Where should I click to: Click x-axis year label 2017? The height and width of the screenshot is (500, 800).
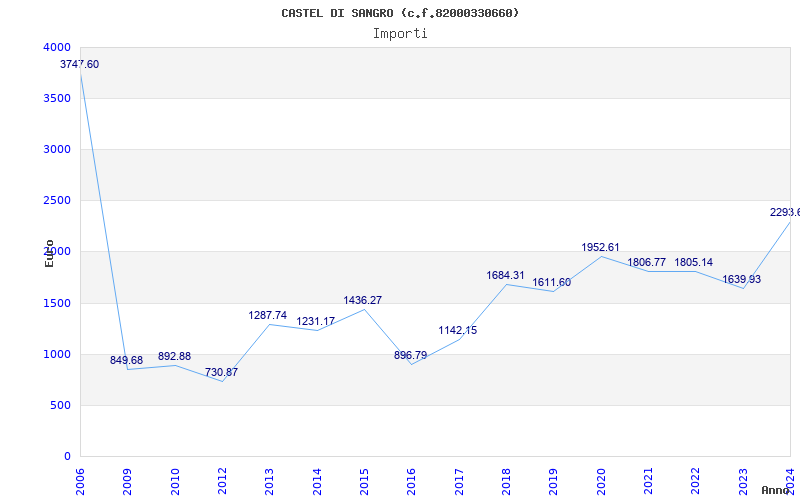pos(459,482)
